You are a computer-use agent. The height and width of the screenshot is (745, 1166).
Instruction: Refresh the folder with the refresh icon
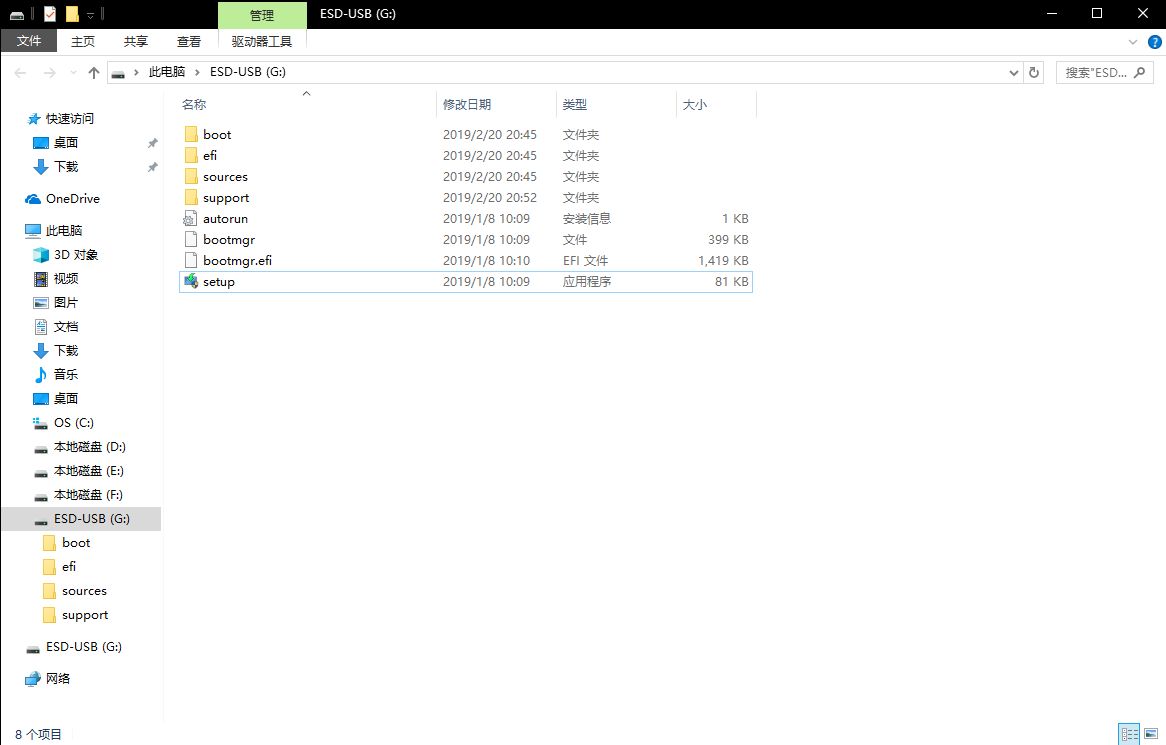click(x=1034, y=72)
